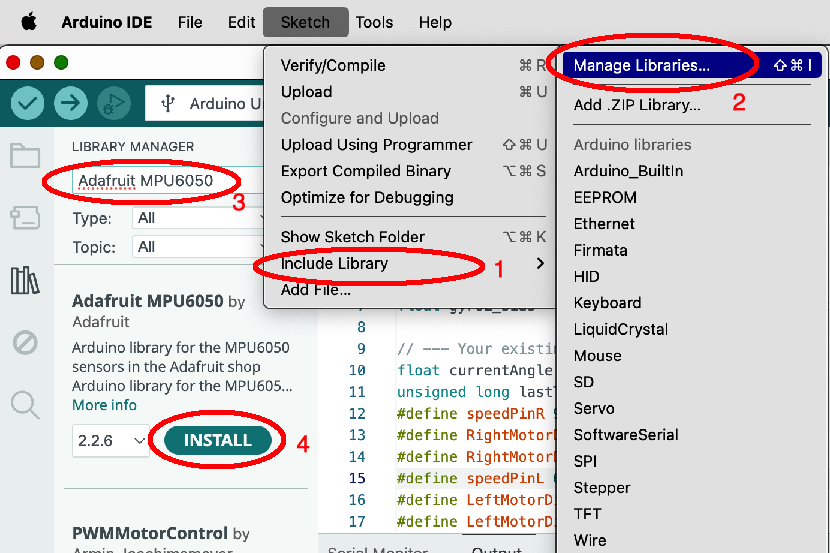Click code line 'float currentAngle'

[x=475, y=370]
